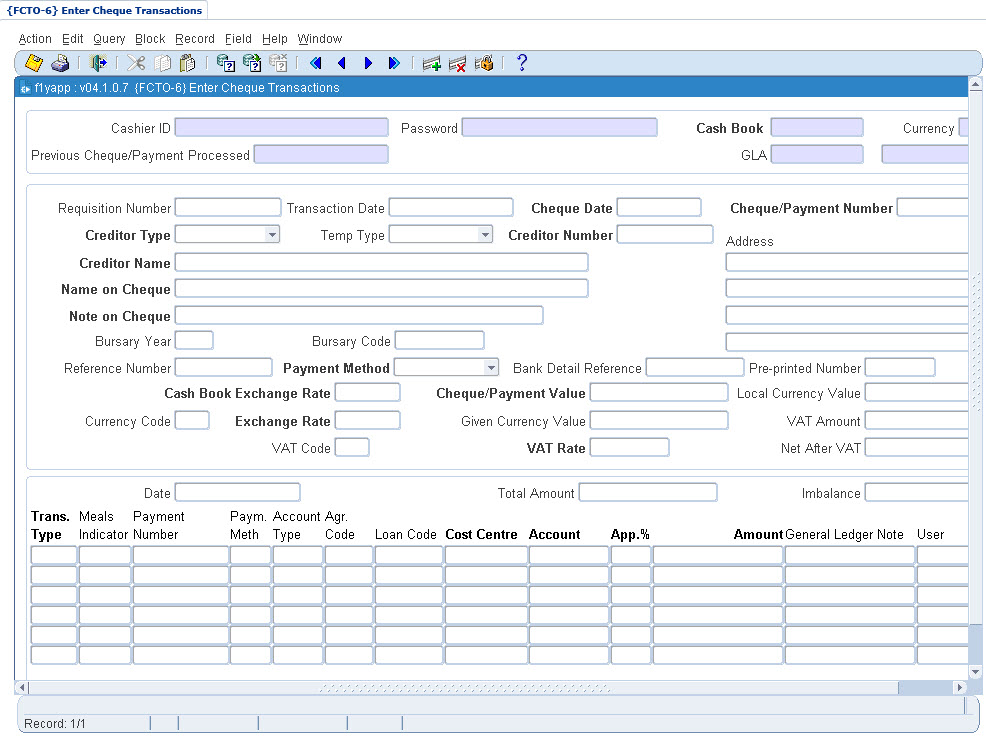This screenshot has height=736, width=986.
Task: Click the Print icon
Action: pos(60,63)
